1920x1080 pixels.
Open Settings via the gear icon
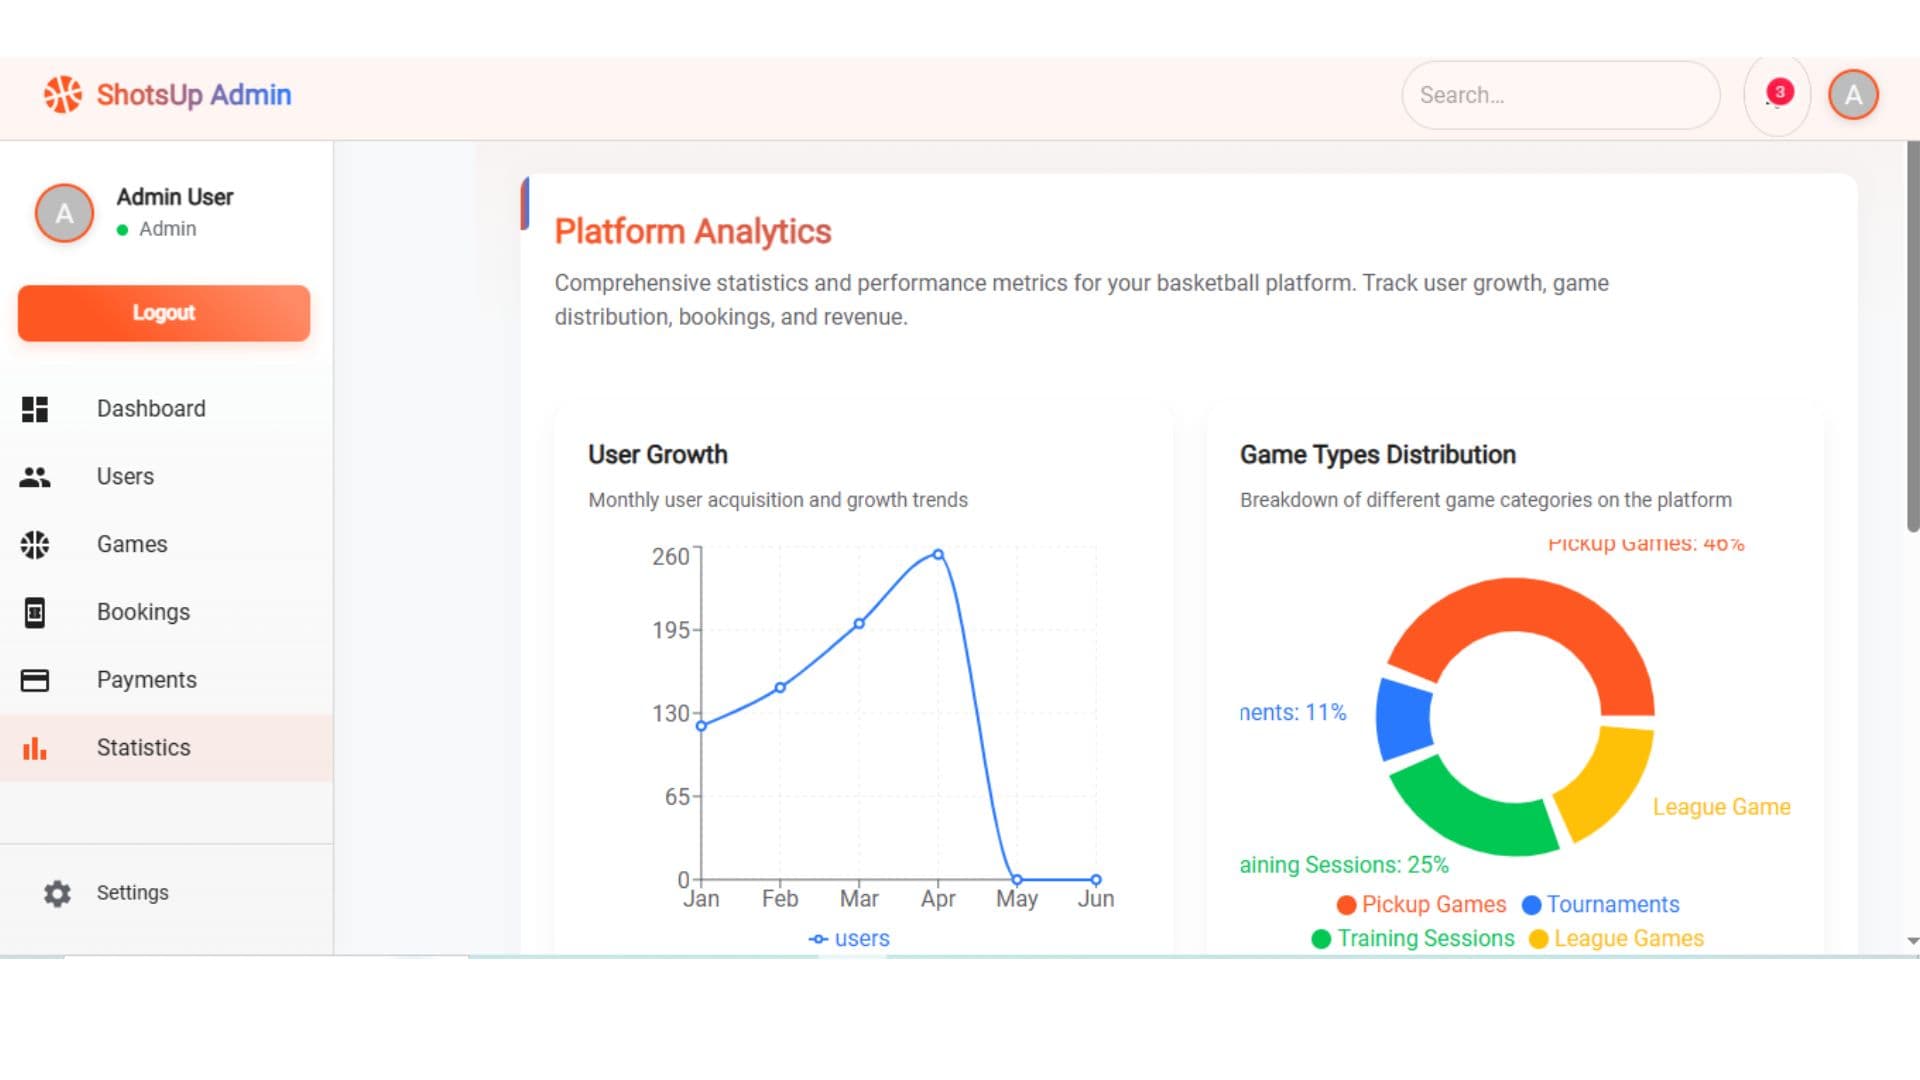(x=56, y=893)
